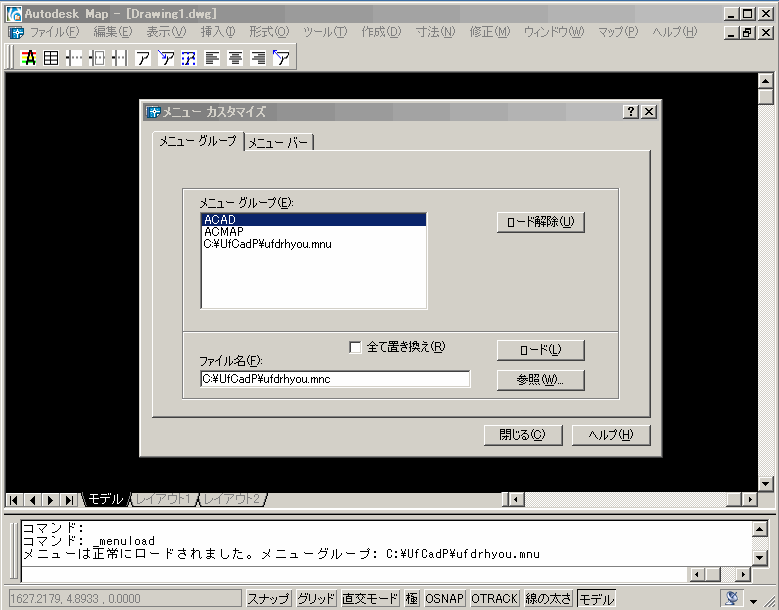779x610 pixels.
Task: Click the ア icon with dotted blue frame
Action: 189,58
